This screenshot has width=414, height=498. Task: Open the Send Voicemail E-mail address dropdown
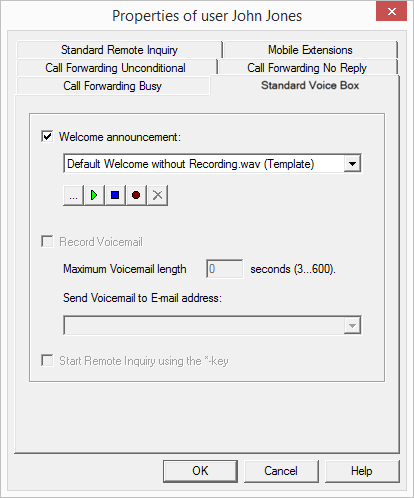pos(352,325)
